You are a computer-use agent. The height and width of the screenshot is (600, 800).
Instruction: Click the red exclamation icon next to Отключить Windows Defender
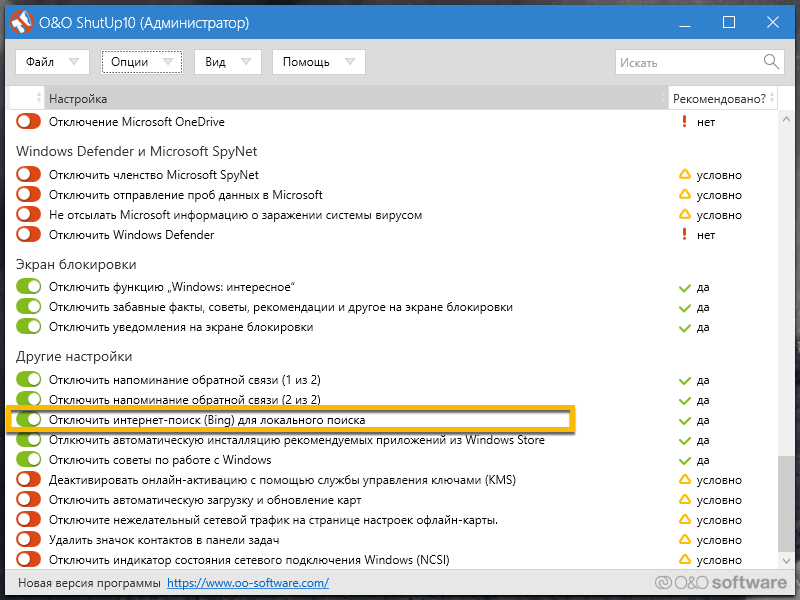click(x=685, y=235)
